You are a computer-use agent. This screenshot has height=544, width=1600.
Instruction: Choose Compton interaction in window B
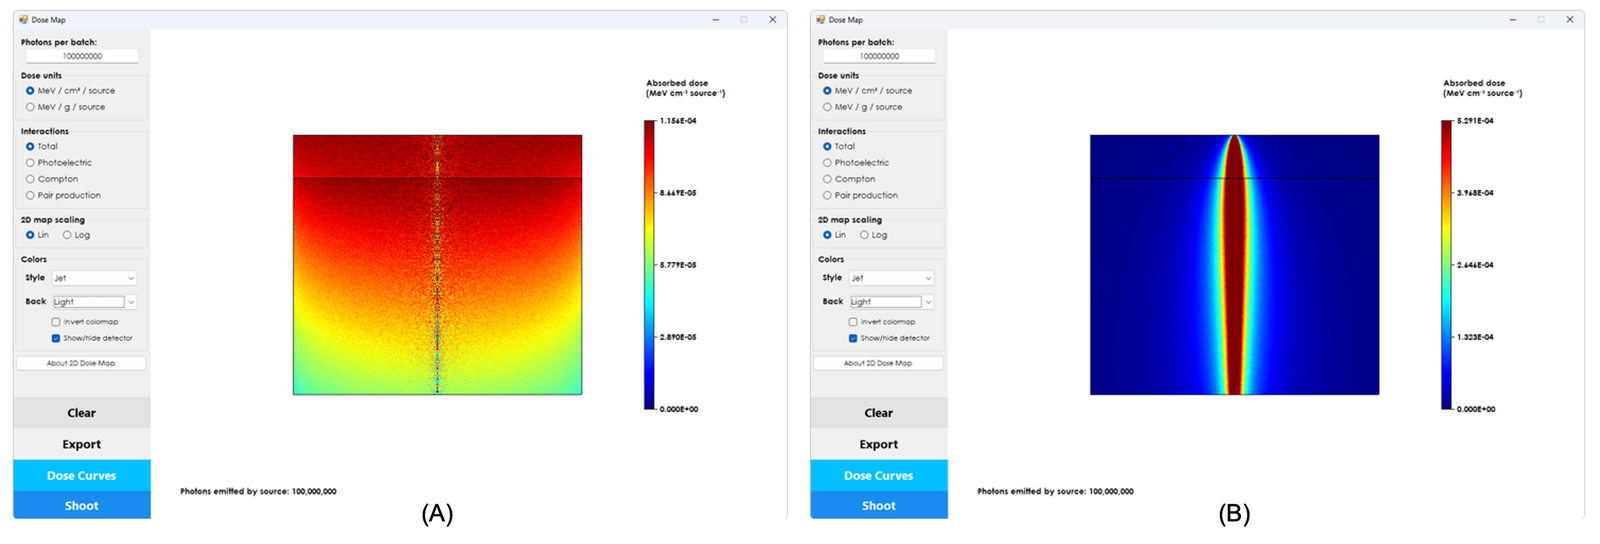[x=850, y=179]
